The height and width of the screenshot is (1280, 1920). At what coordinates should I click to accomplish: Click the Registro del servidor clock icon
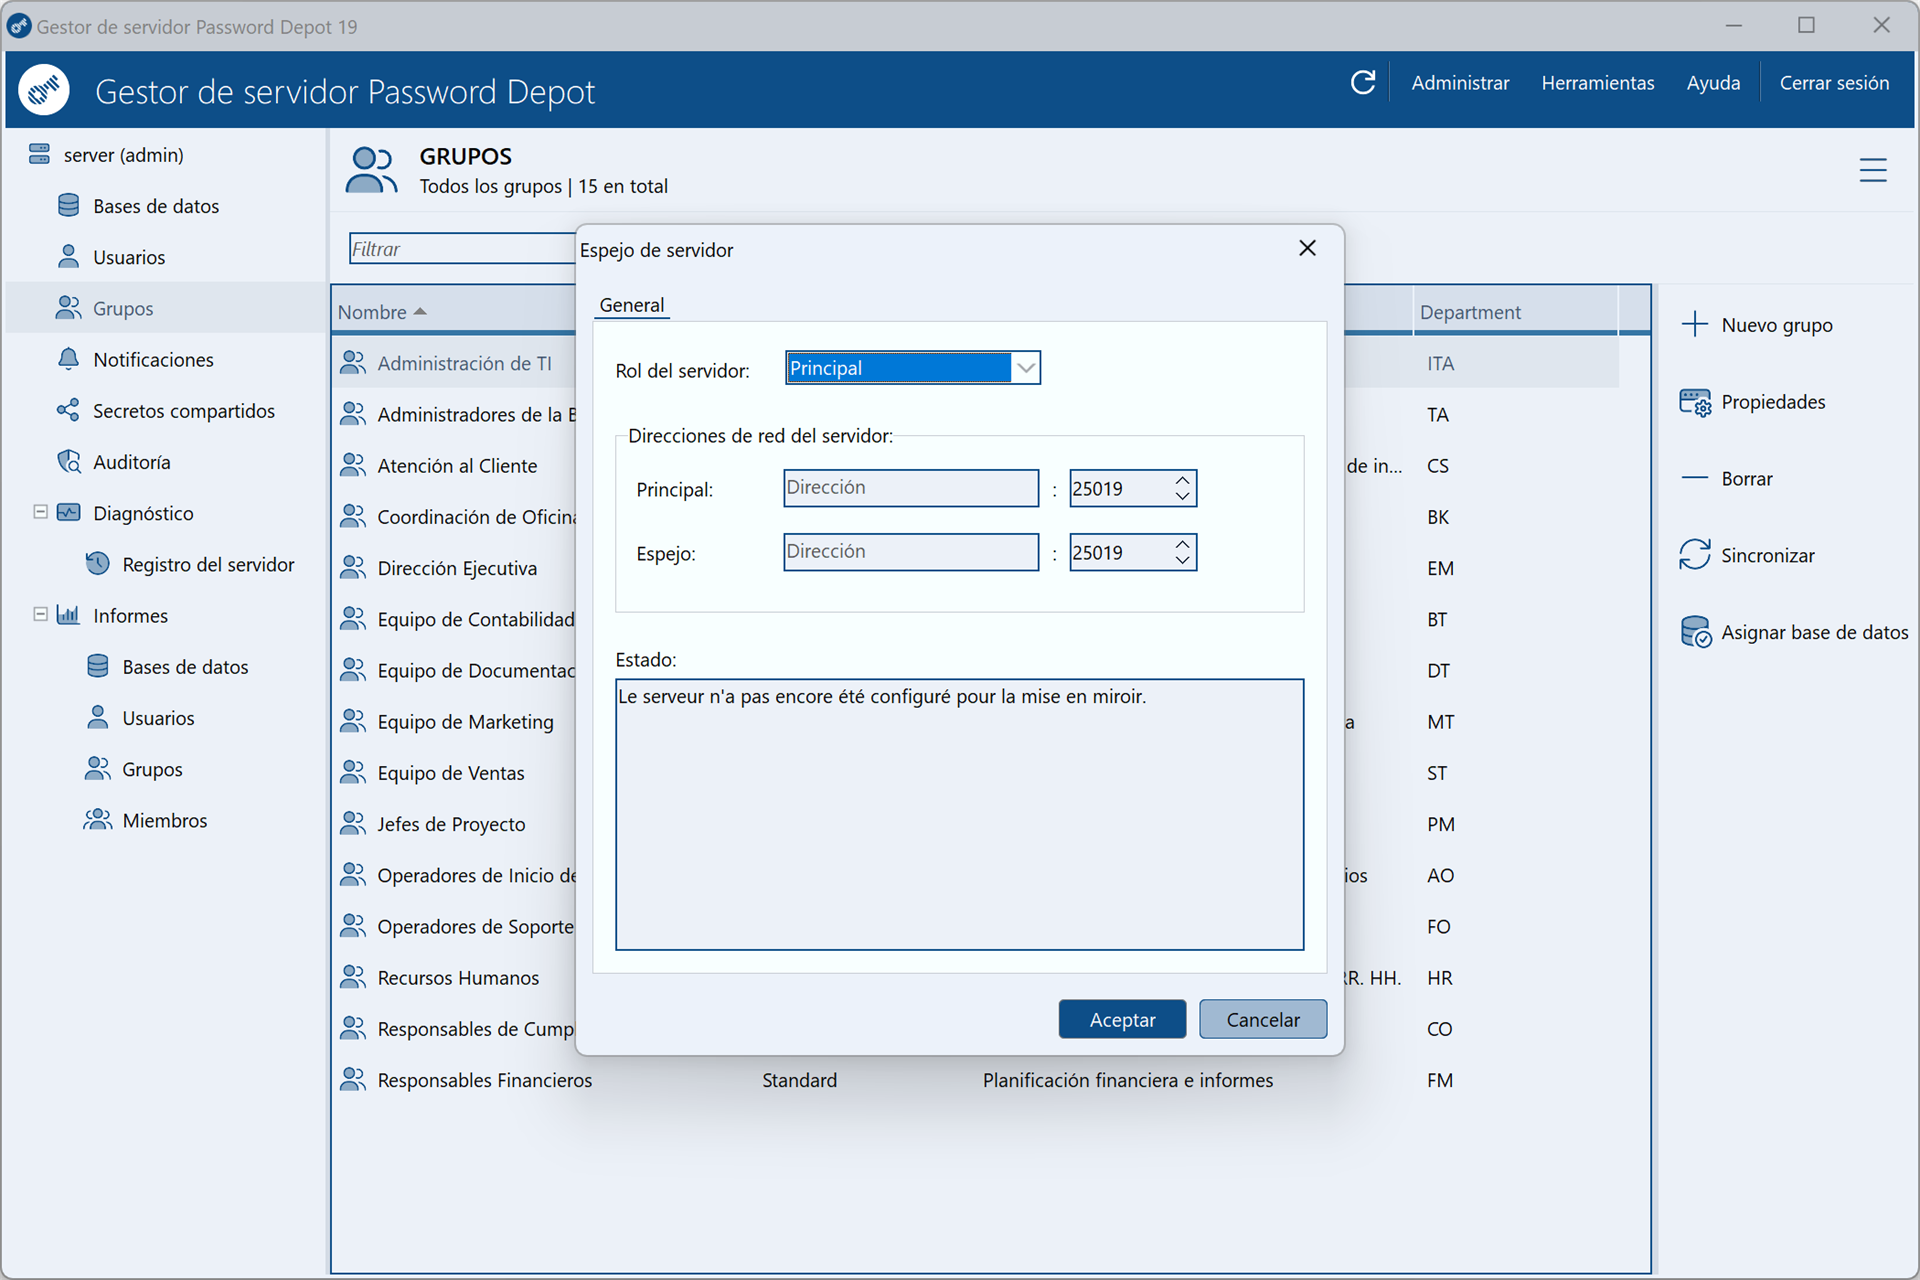click(x=98, y=564)
